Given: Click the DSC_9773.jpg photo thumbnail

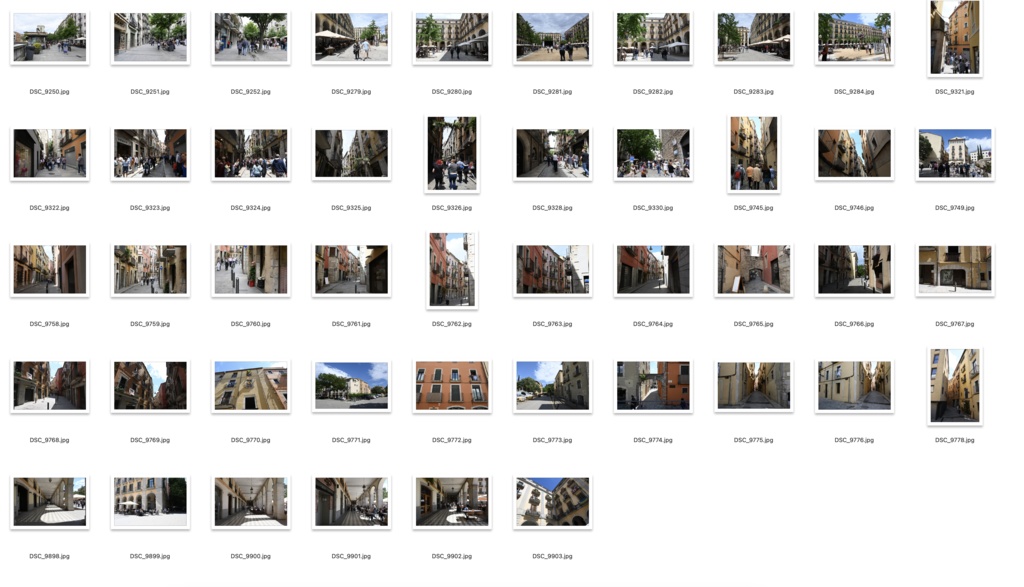Looking at the screenshot, I should coord(552,387).
